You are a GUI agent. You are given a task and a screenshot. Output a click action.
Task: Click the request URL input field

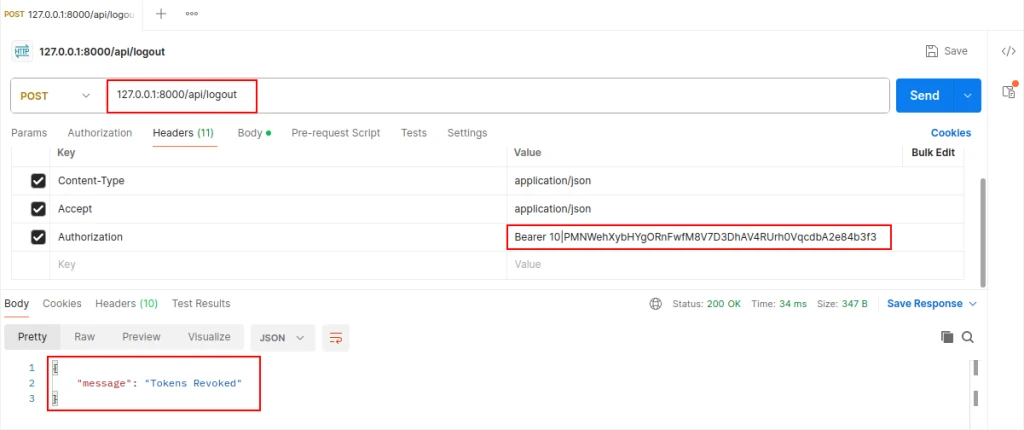[500, 96]
